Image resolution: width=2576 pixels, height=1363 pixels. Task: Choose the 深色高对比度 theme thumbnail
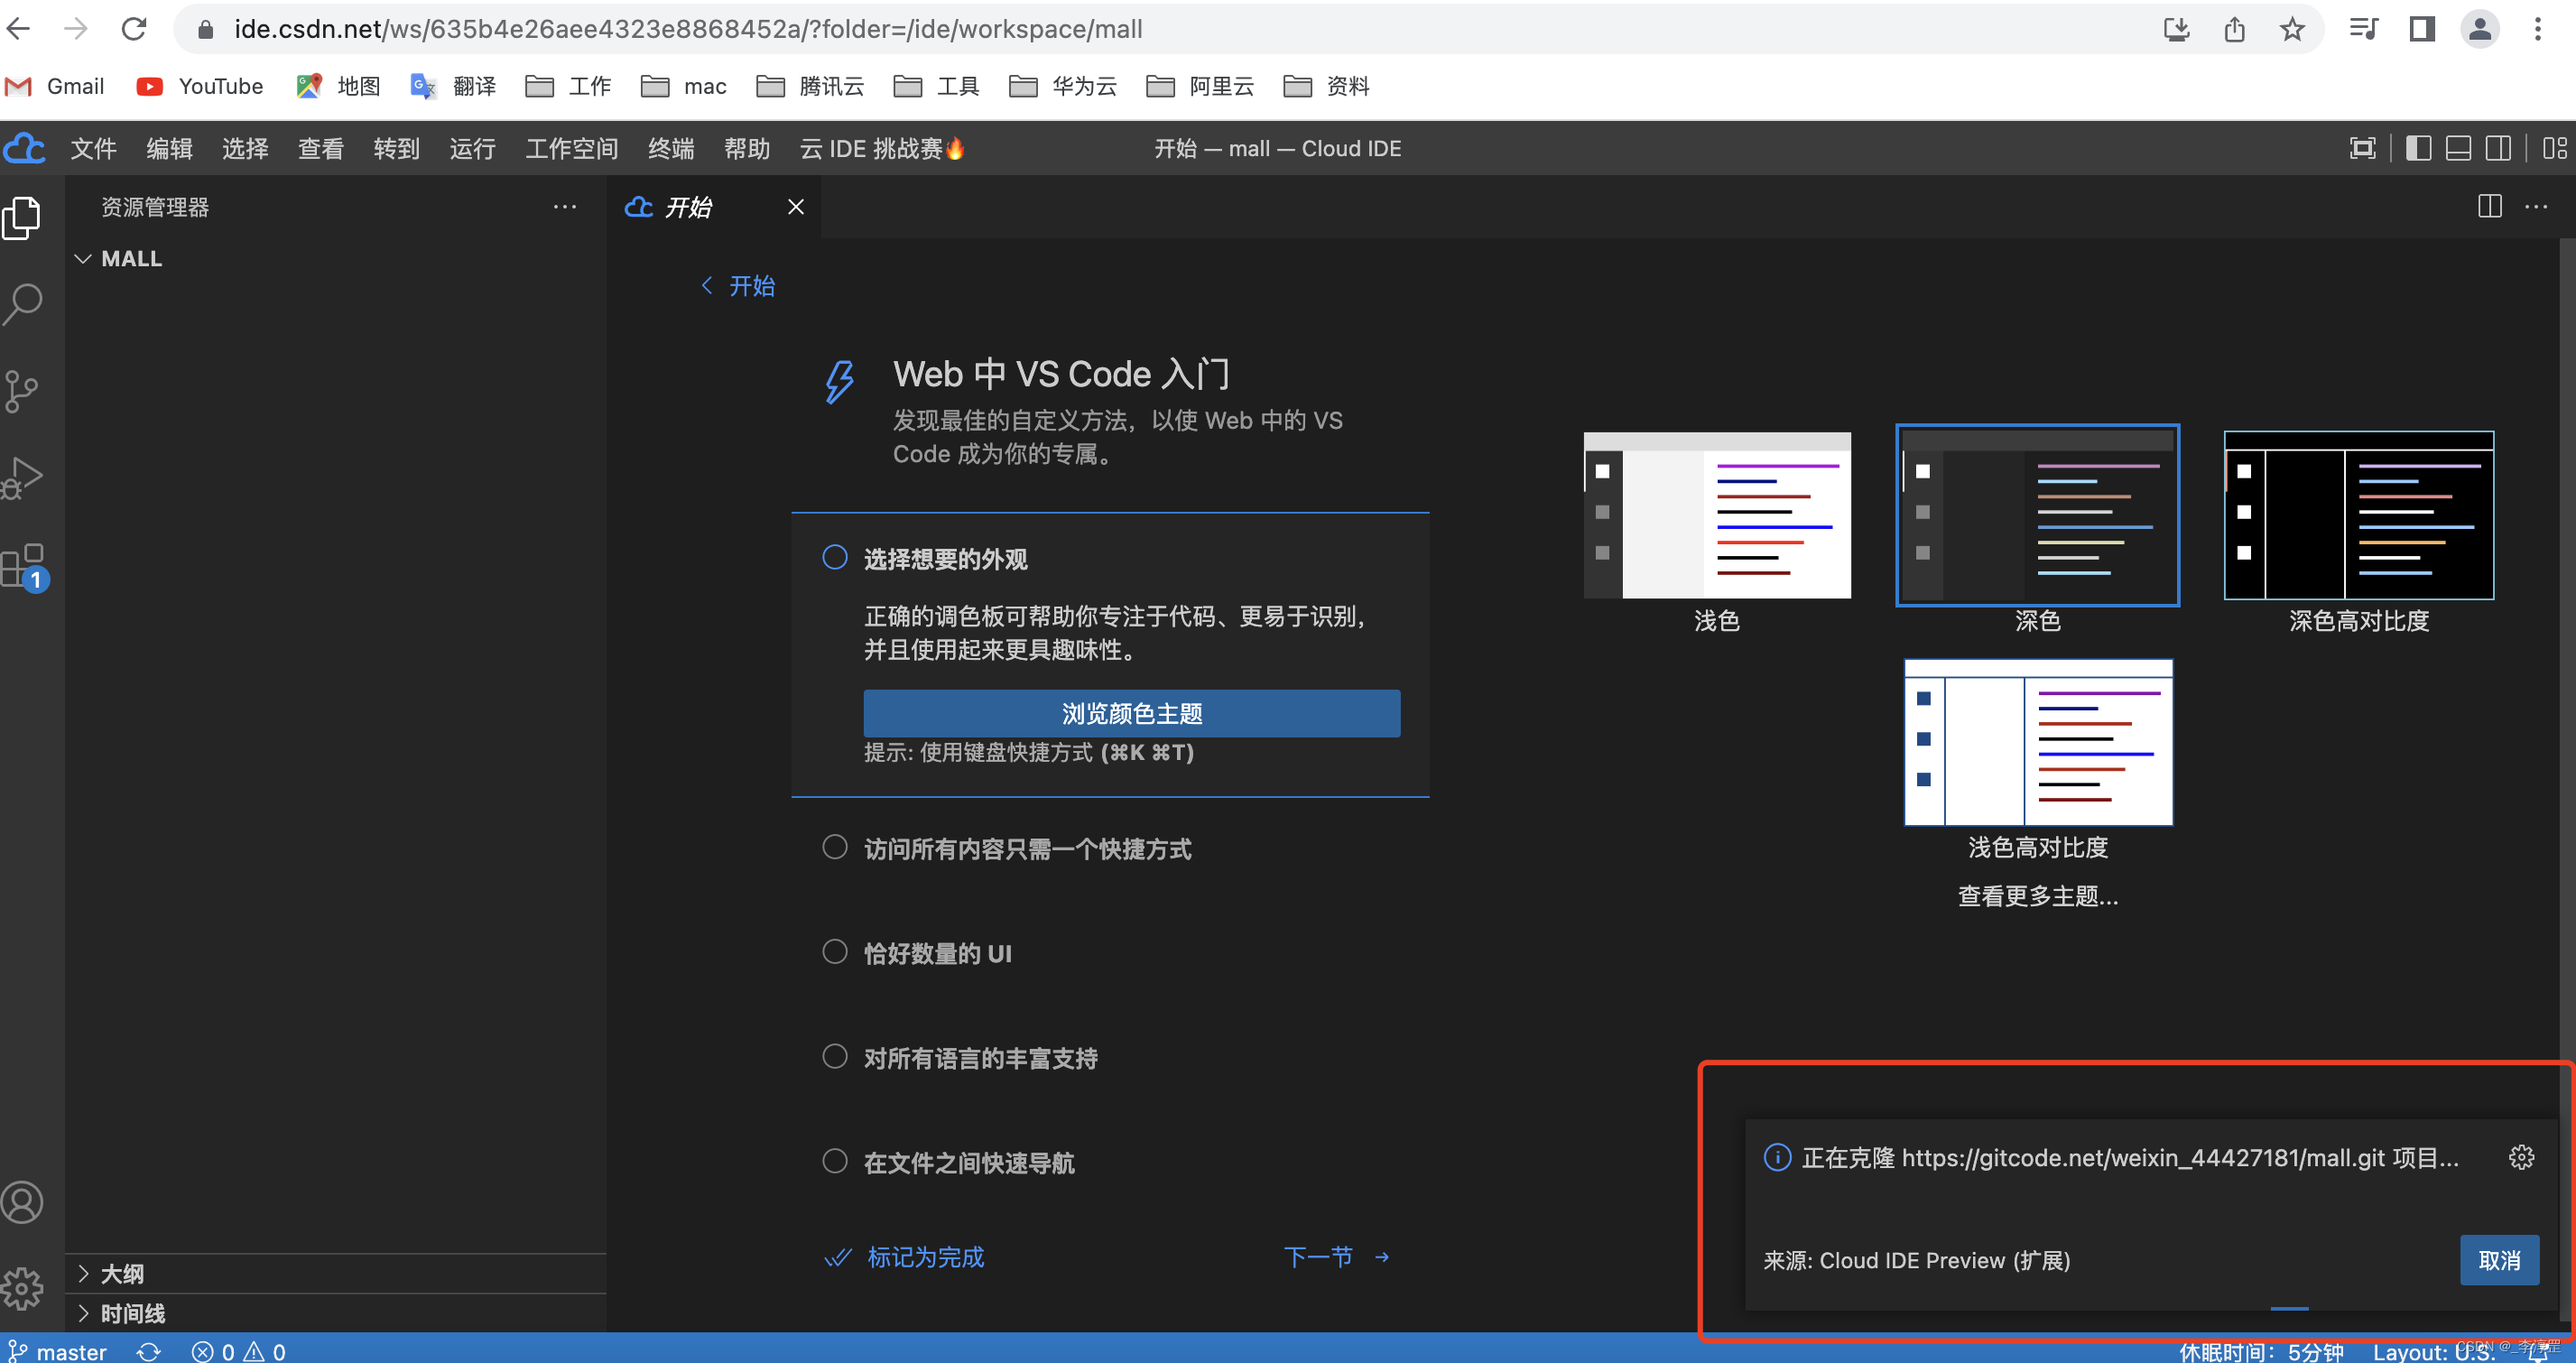(x=2359, y=515)
